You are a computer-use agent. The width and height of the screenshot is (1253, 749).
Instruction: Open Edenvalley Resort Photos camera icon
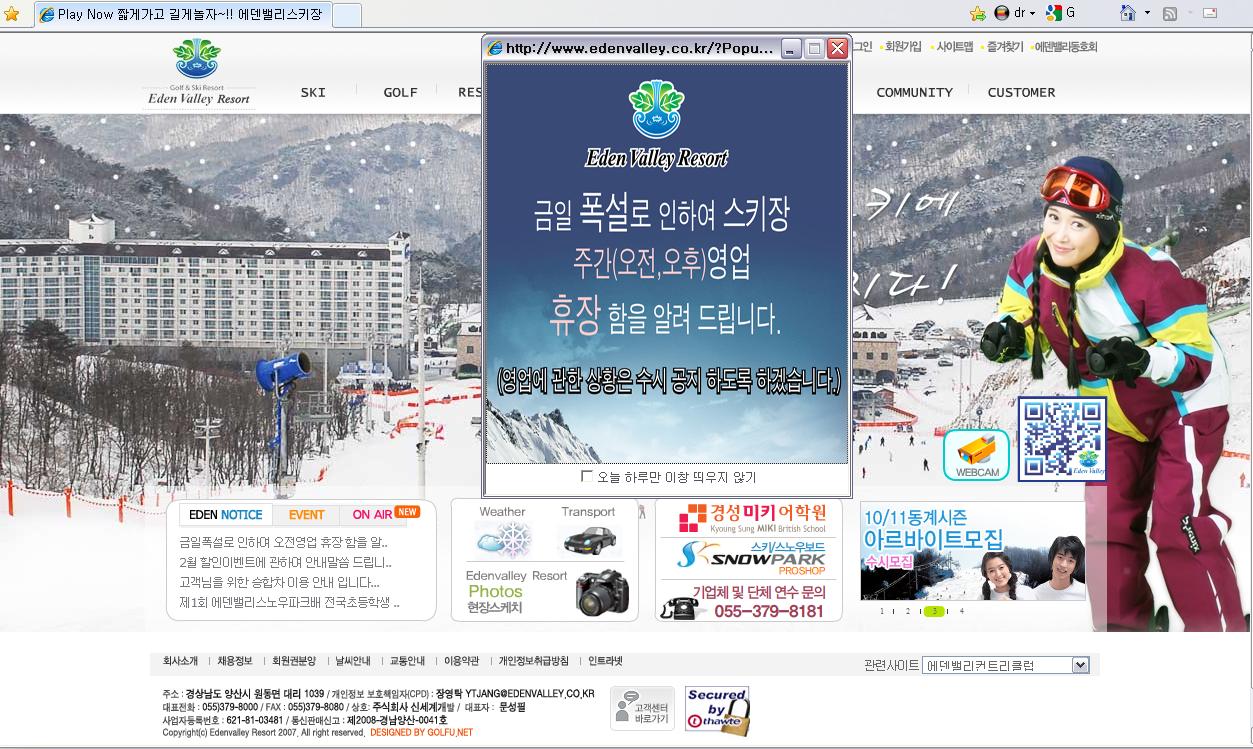point(601,593)
